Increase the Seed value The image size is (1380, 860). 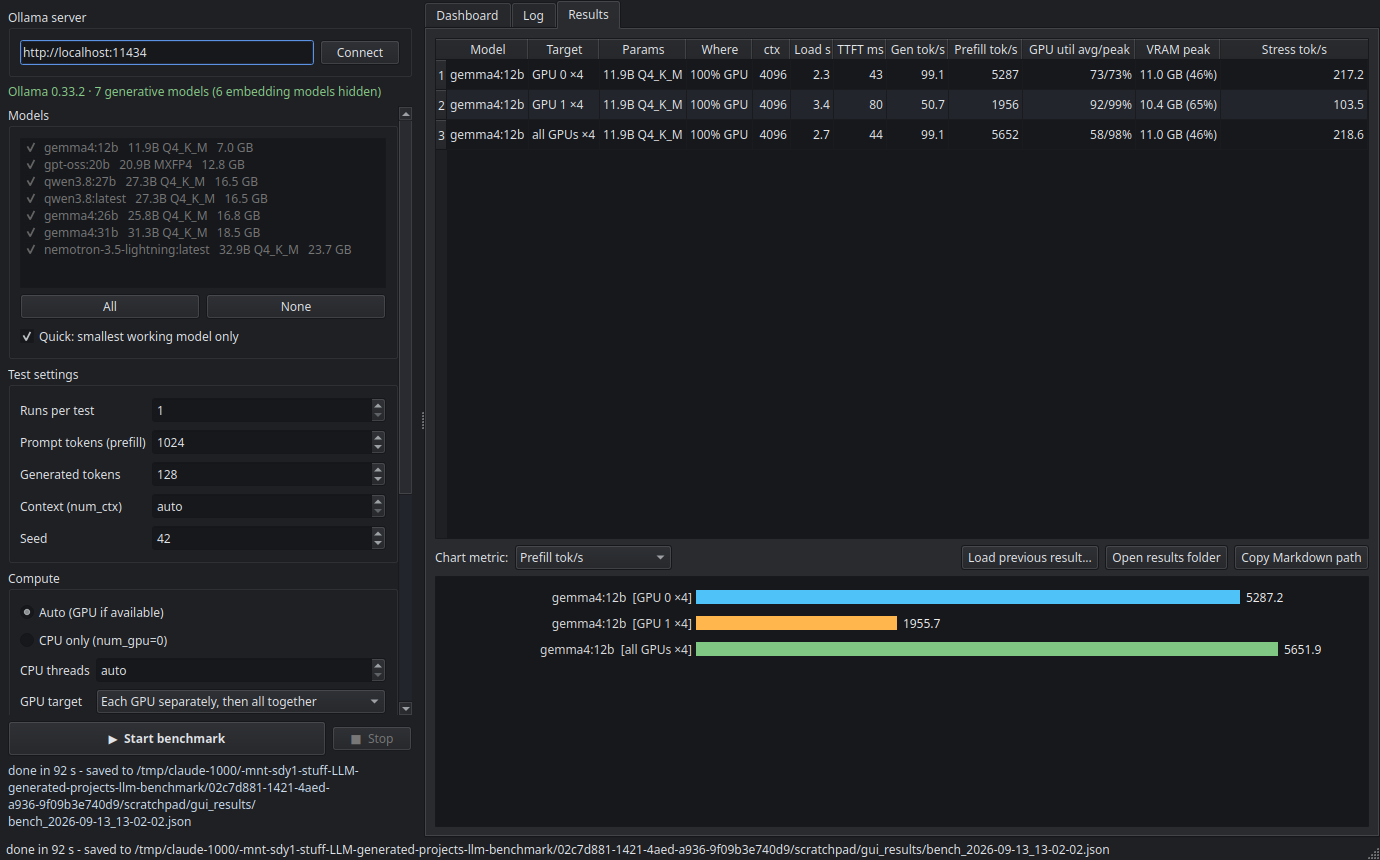[378, 533]
